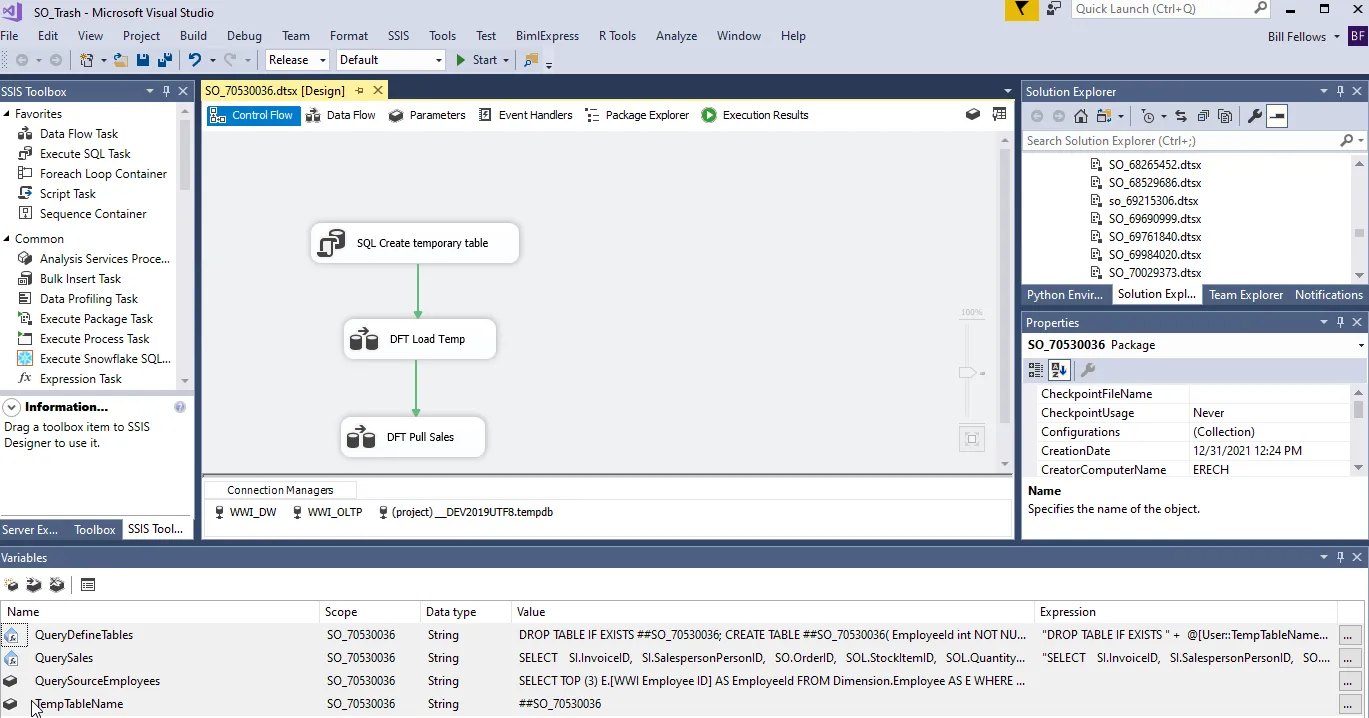
Task: Open the Variables Grid Options icon
Action: tap(88, 585)
